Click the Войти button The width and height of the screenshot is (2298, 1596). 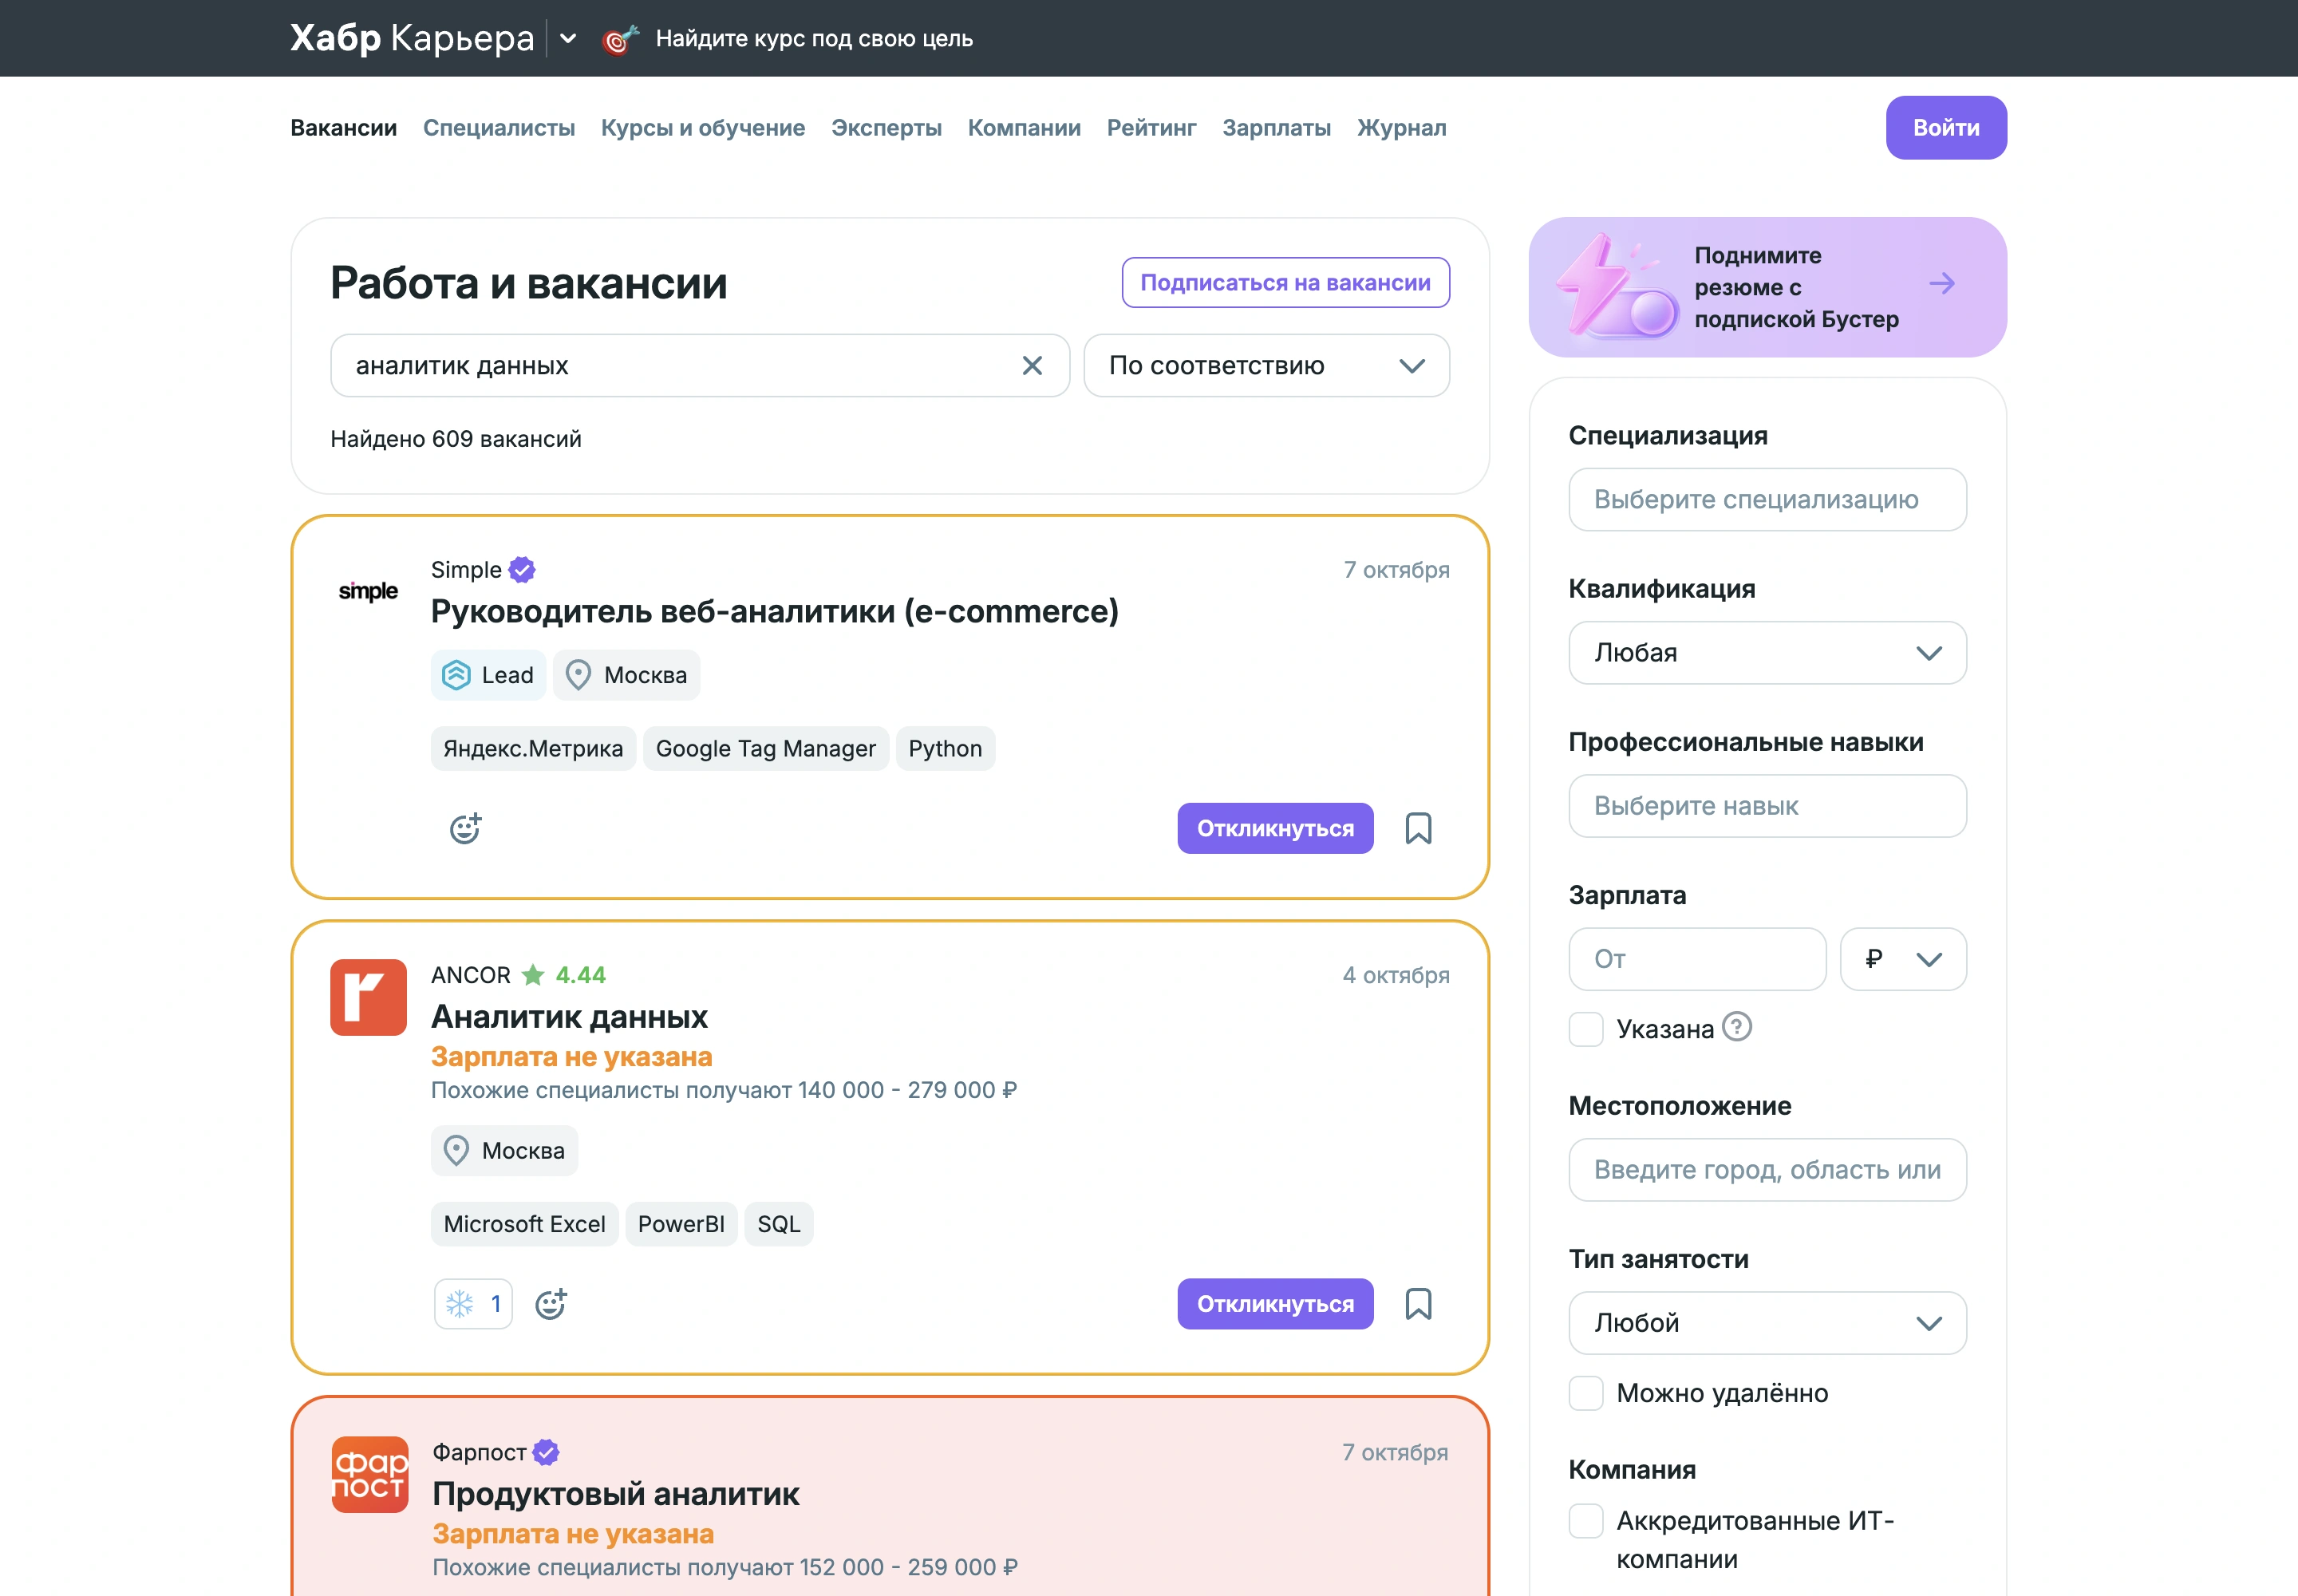tap(1946, 128)
